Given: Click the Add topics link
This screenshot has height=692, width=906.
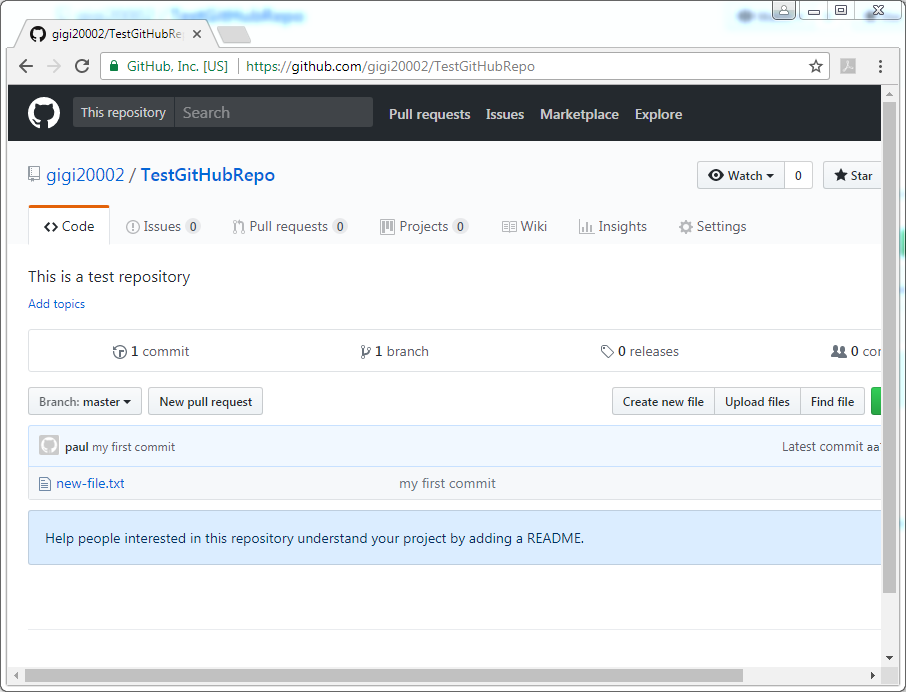Looking at the screenshot, I should pos(57,304).
